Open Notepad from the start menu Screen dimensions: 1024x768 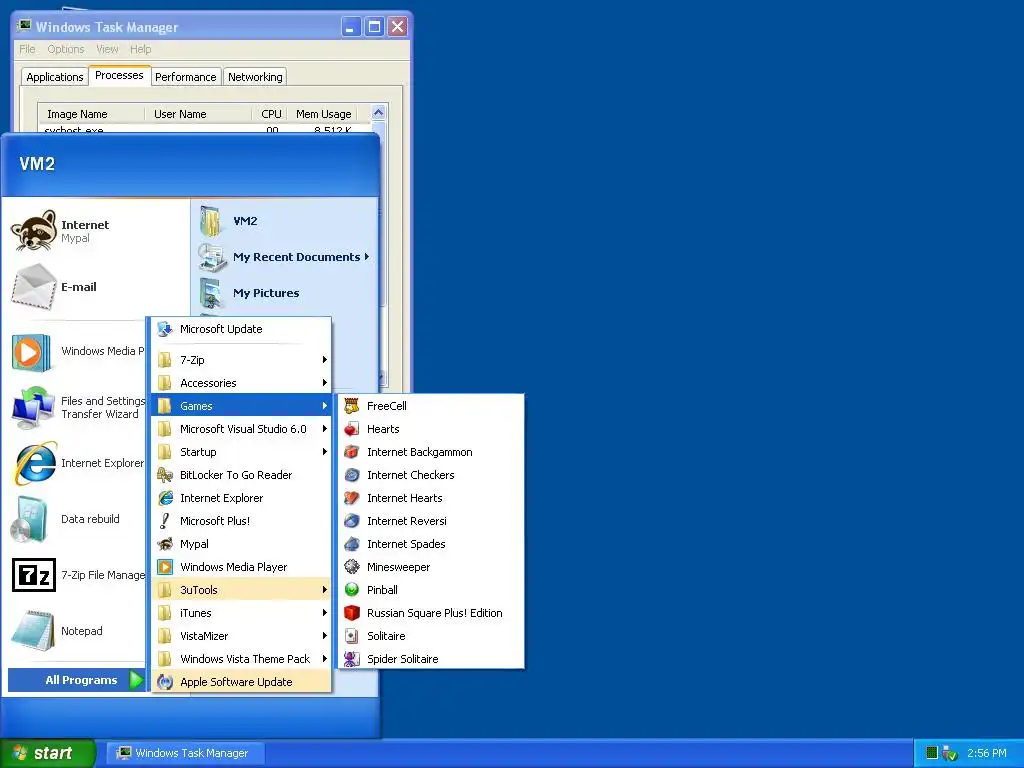tap(78, 631)
